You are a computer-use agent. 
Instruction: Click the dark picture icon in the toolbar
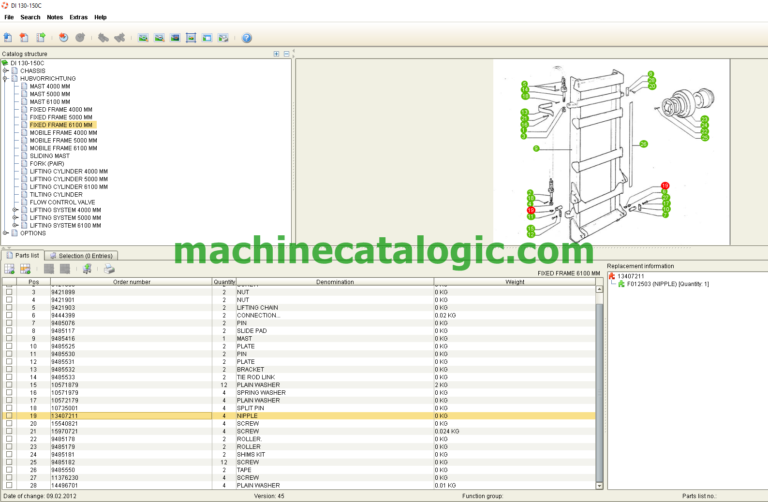tap(175, 38)
